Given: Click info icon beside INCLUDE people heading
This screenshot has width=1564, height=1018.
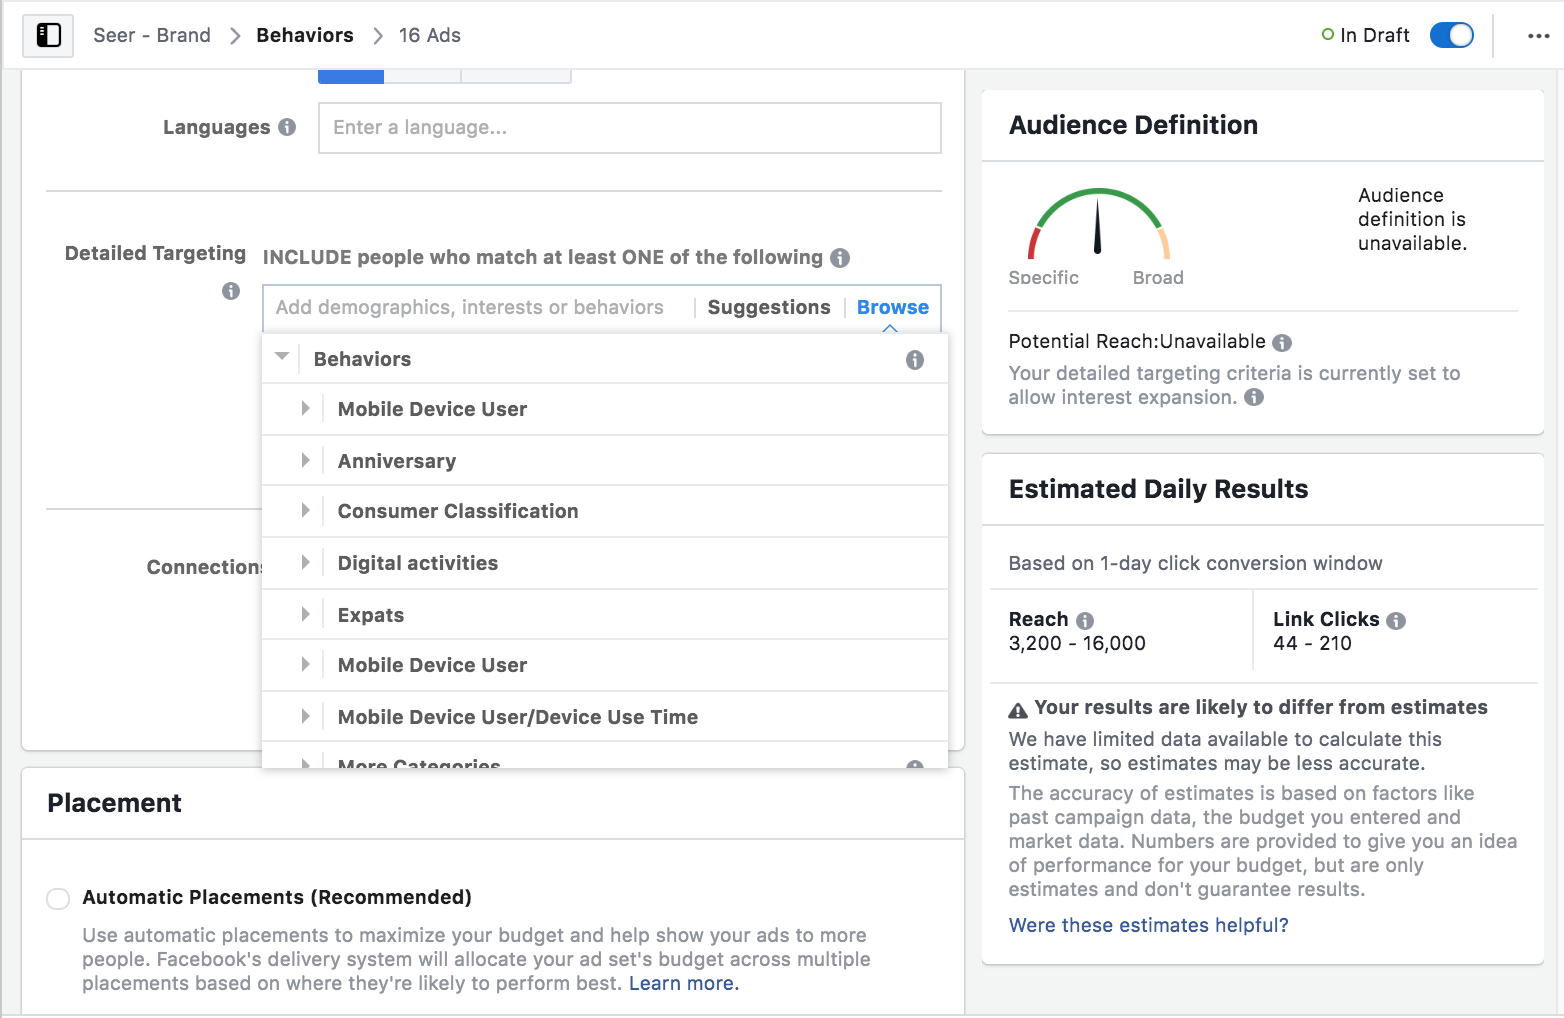Looking at the screenshot, I should pyautogui.click(x=840, y=258).
